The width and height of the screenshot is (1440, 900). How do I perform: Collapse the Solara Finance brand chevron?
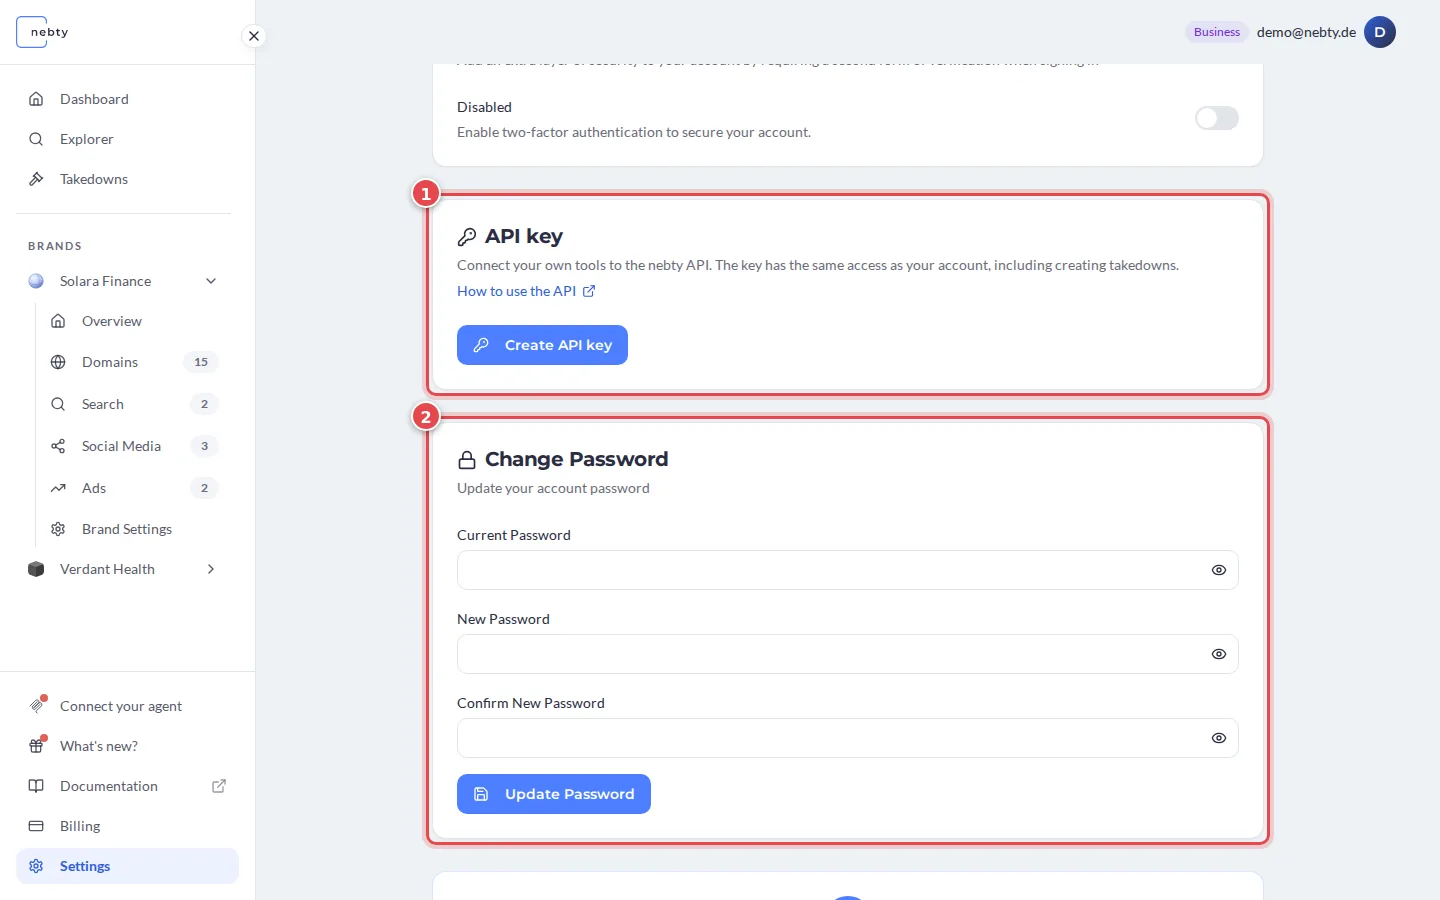pyautogui.click(x=211, y=281)
